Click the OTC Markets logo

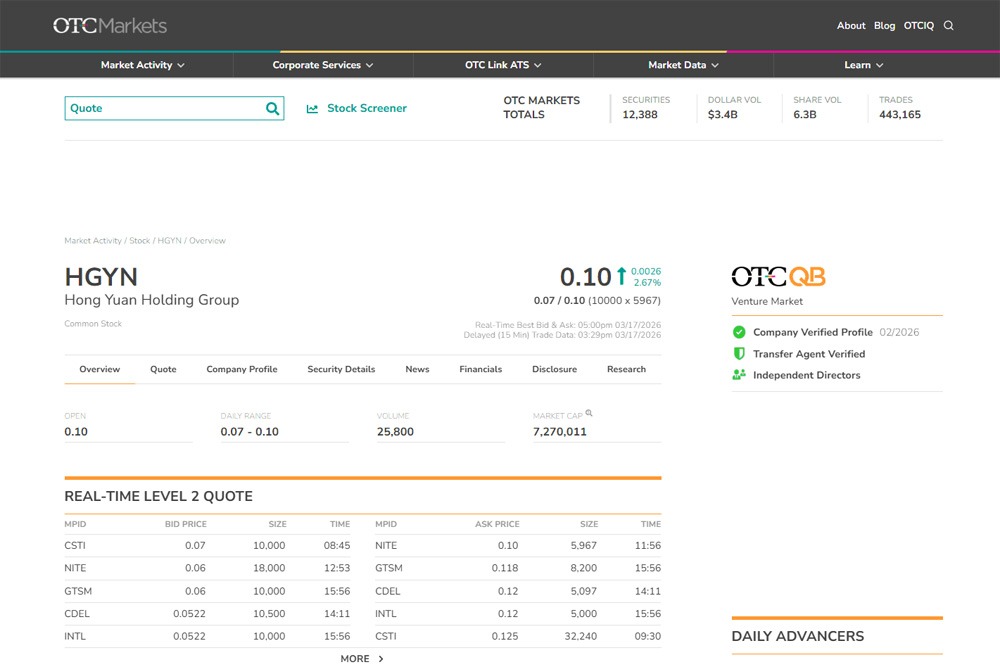tap(110, 26)
